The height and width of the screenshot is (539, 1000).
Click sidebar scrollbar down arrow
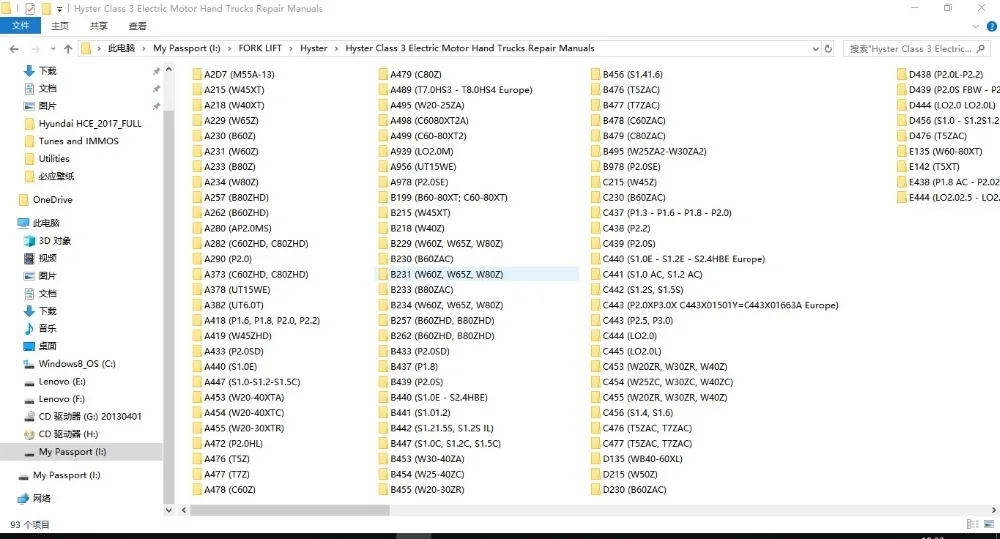(x=169, y=510)
